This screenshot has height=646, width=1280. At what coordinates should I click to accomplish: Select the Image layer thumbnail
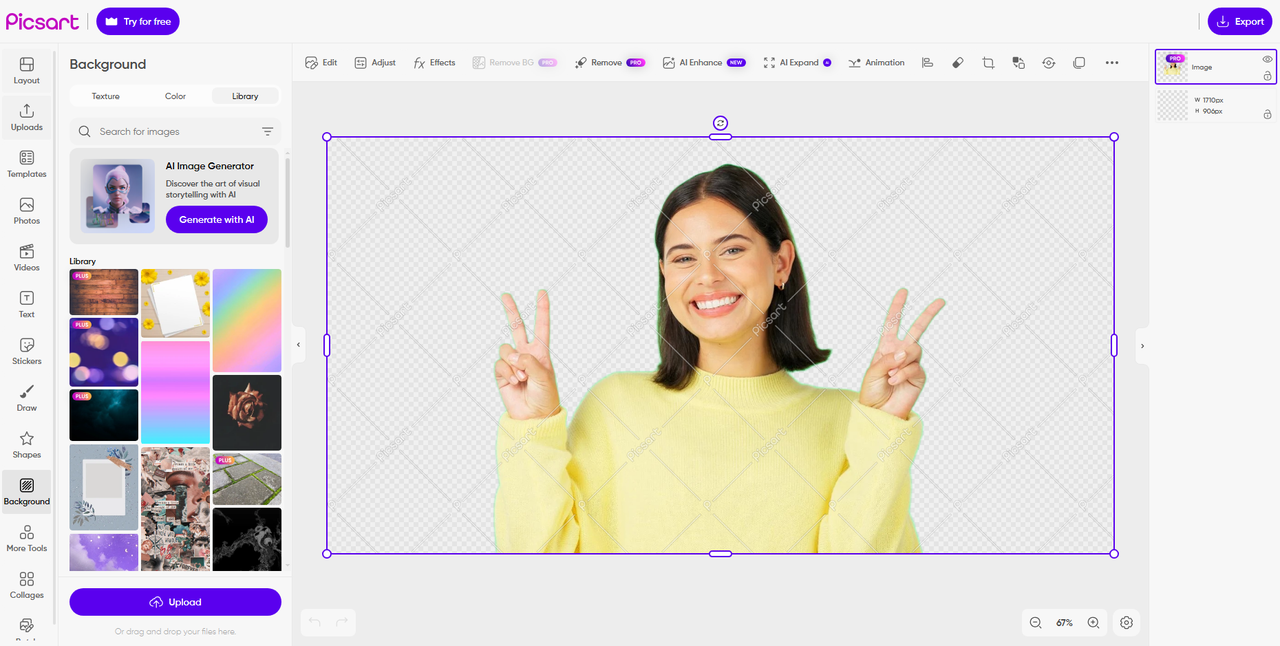[x=1171, y=67]
